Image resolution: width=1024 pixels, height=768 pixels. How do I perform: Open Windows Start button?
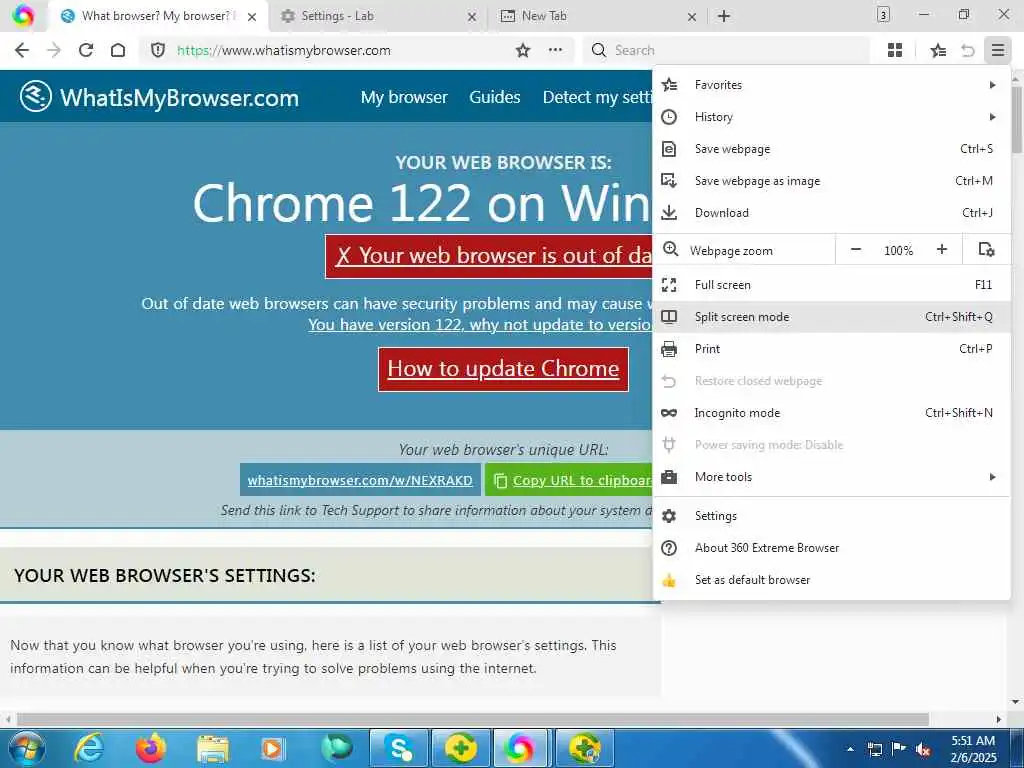pyautogui.click(x=25, y=748)
